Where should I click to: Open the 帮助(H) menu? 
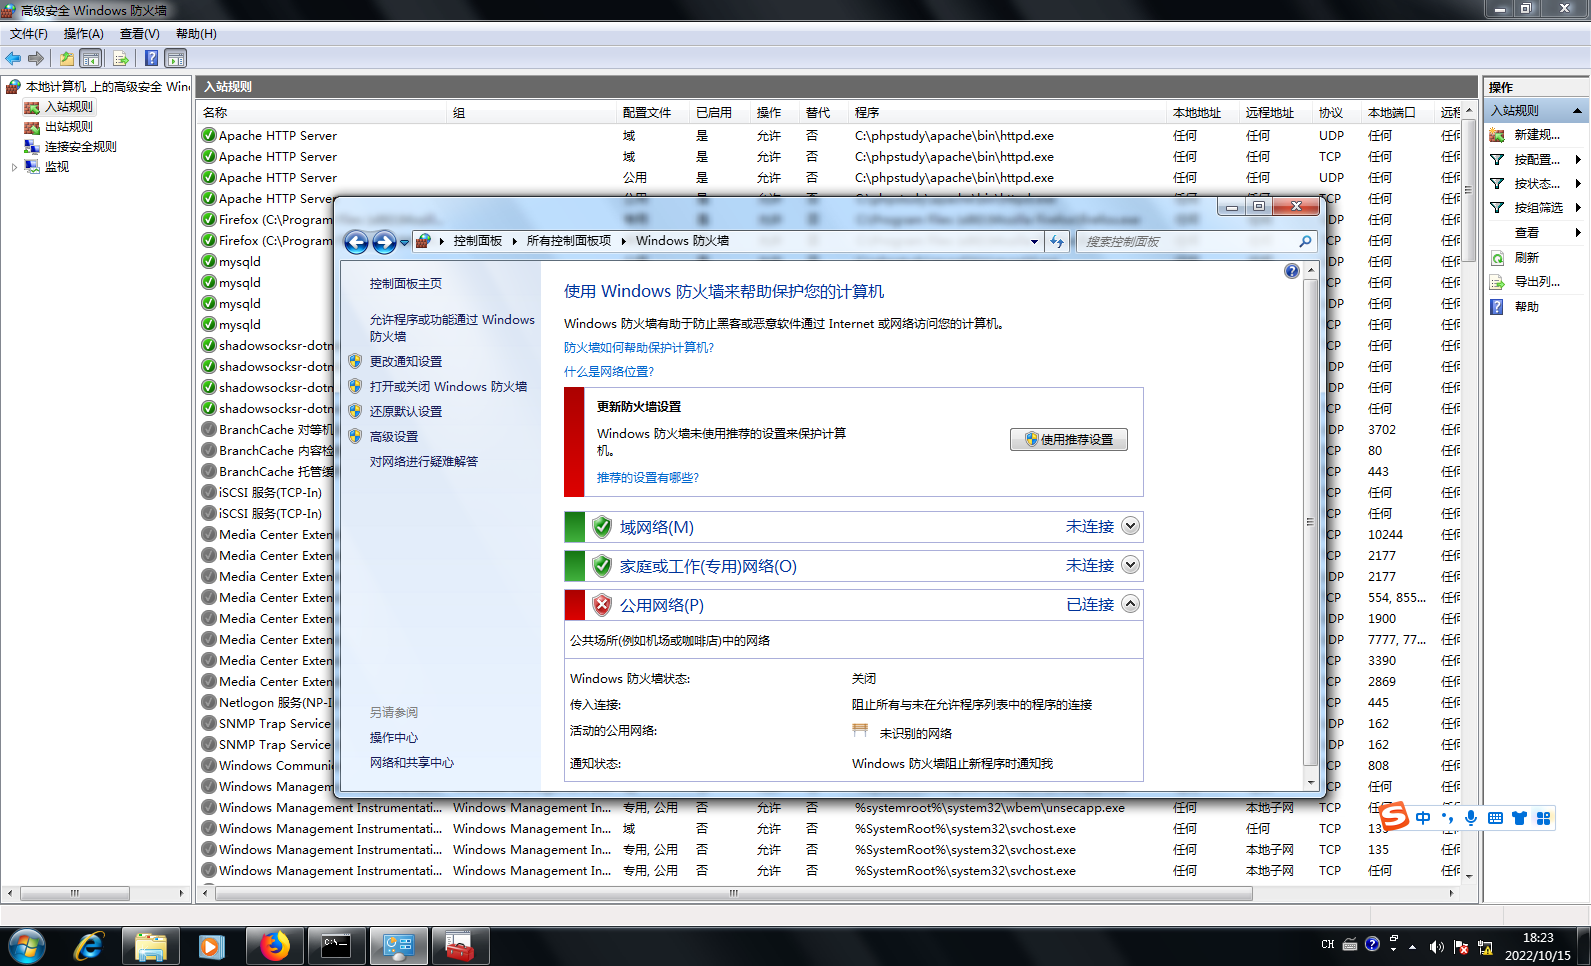196,34
